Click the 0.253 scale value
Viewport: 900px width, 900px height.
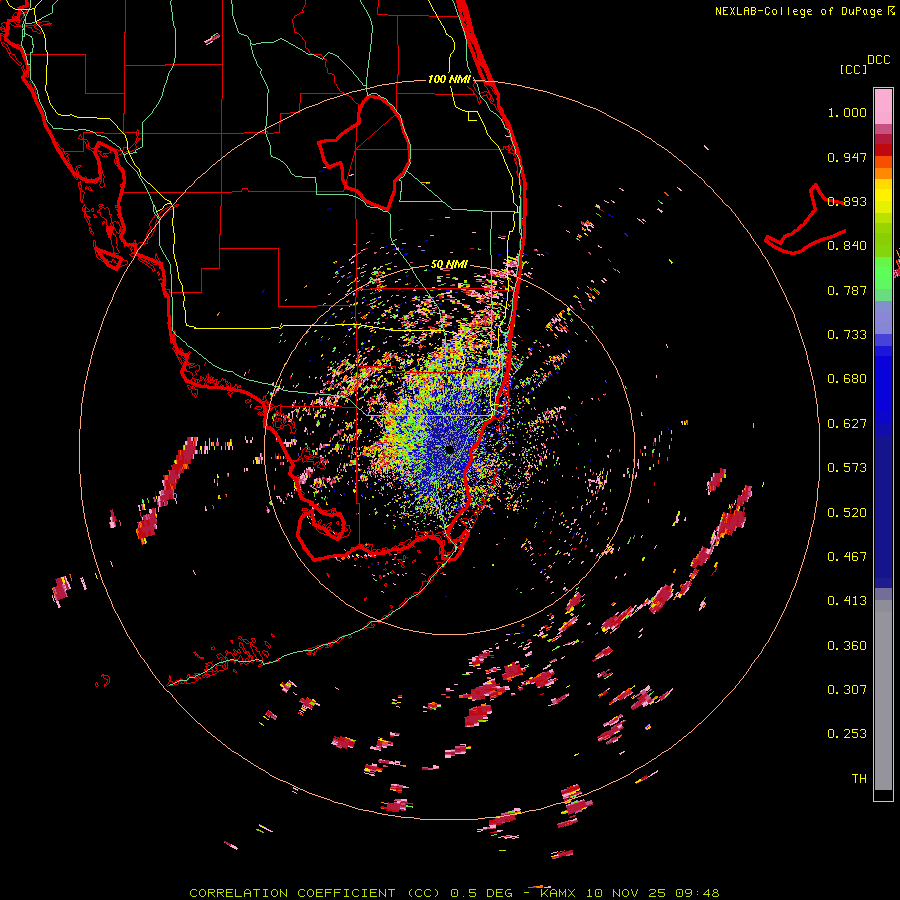(x=847, y=734)
